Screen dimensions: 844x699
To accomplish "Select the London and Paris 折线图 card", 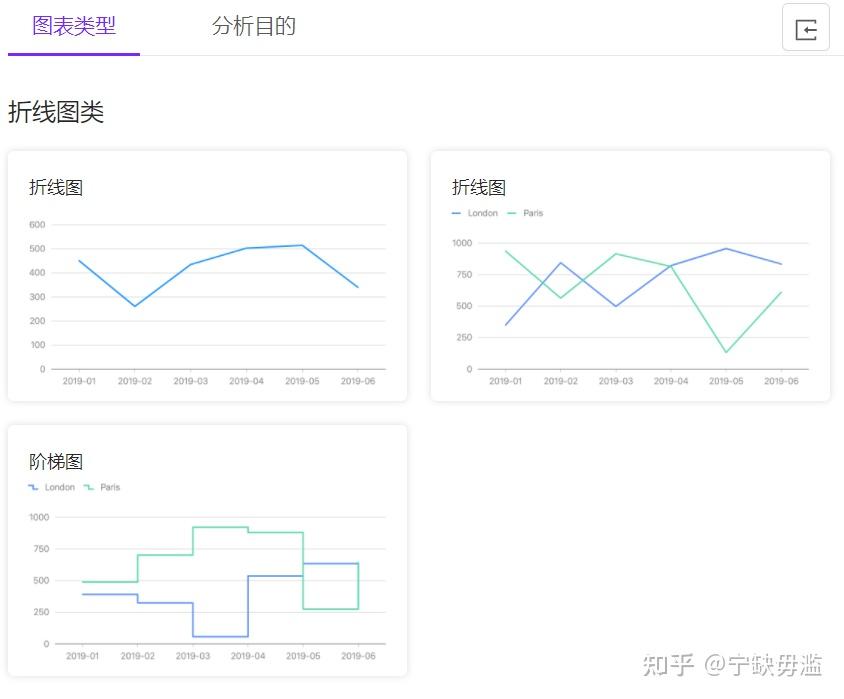I will [x=630, y=276].
